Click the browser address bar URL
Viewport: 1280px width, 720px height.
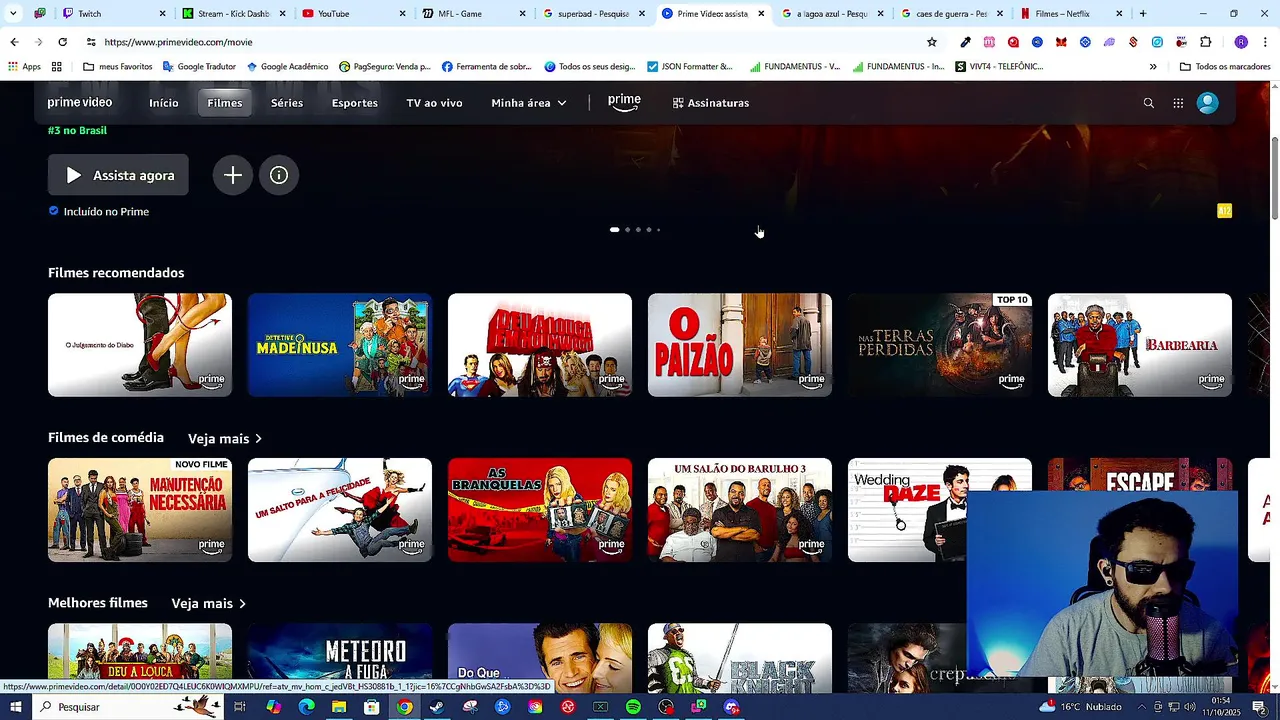coord(178,42)
